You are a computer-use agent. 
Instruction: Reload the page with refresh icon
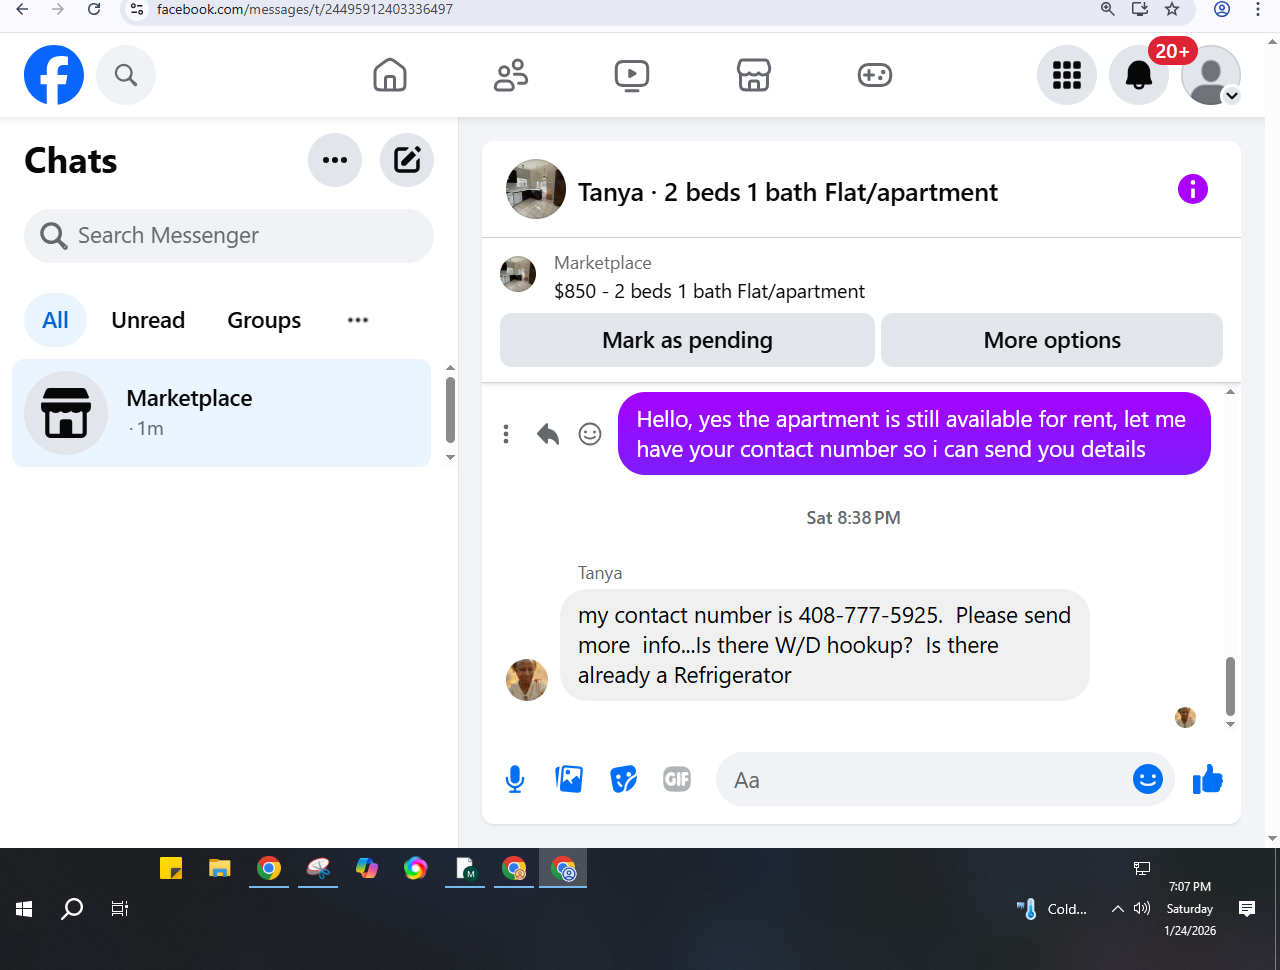point(94,9)
